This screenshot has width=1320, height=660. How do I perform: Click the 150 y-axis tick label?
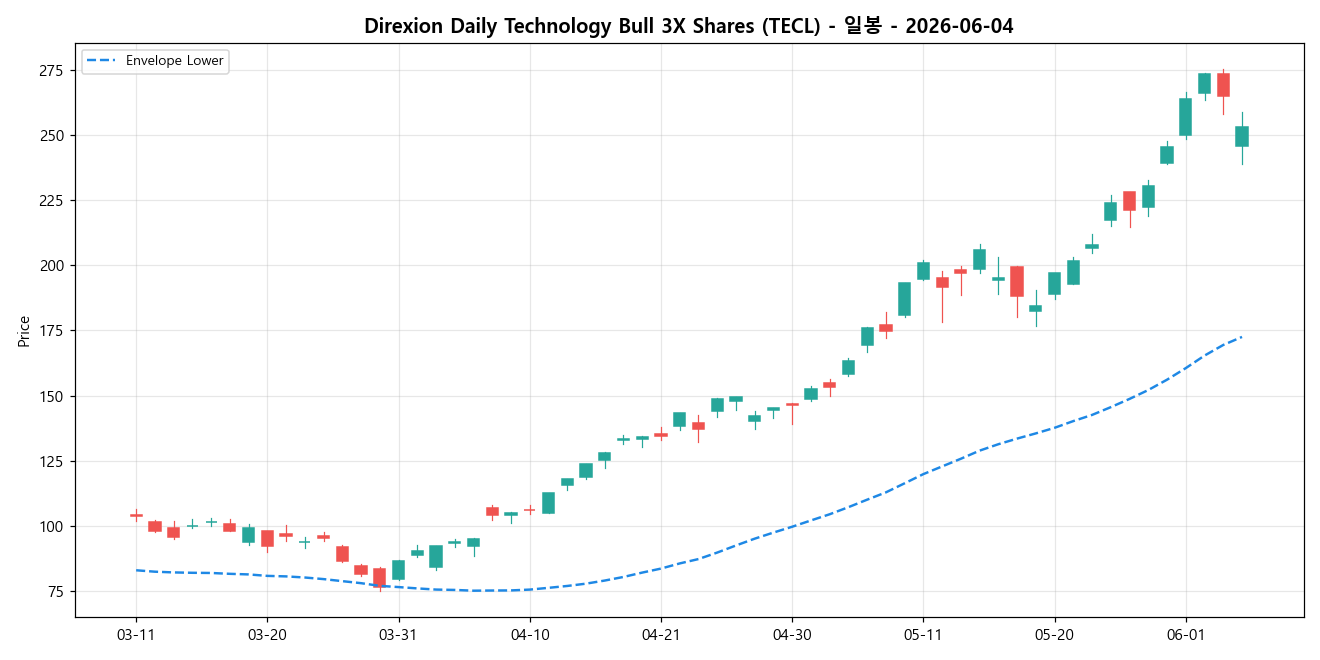point(51,396)
